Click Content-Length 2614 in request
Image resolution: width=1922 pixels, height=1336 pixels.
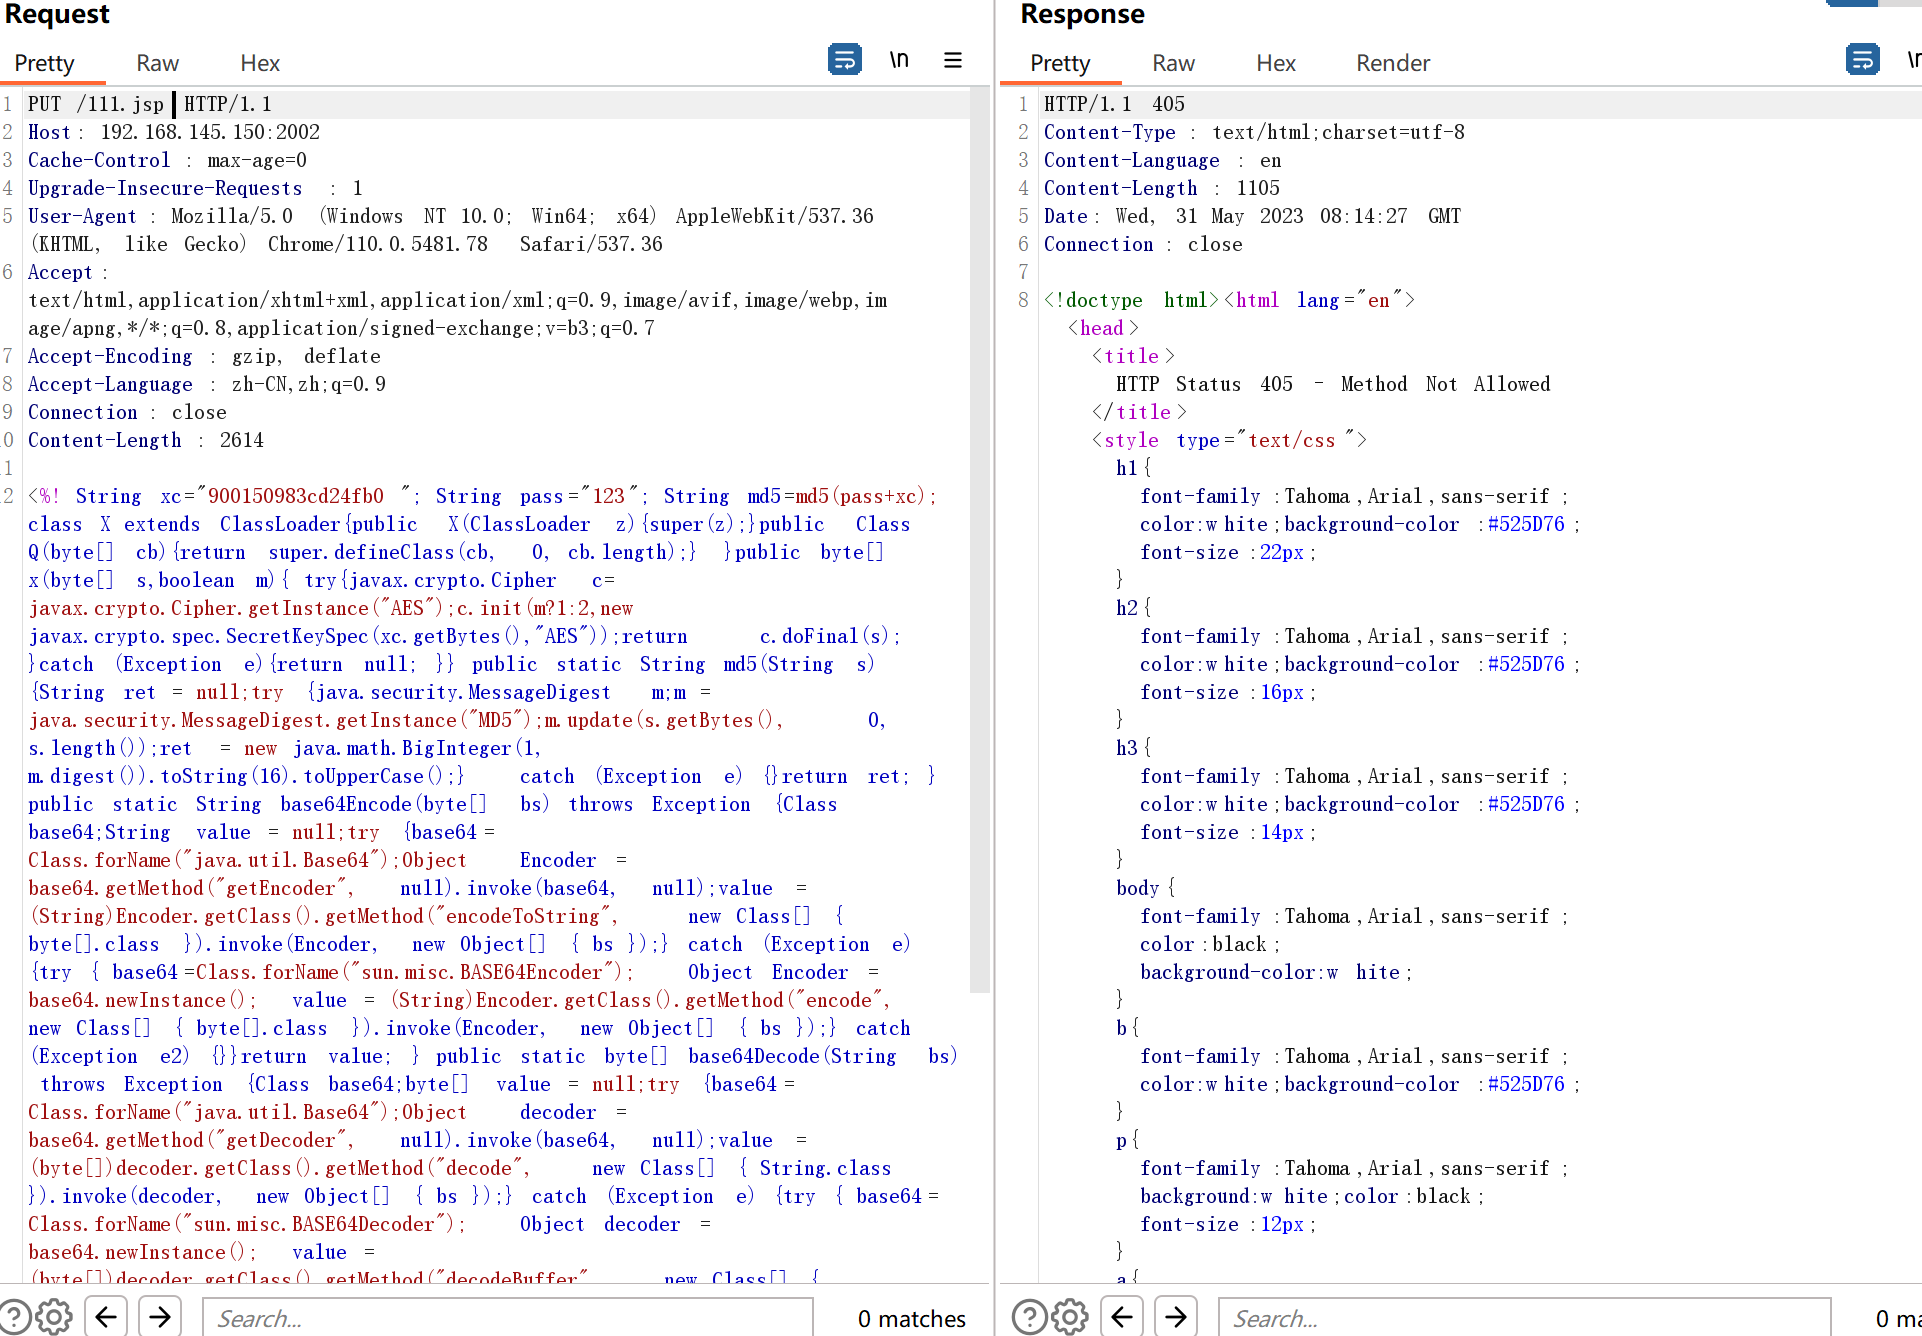[146, 440]
